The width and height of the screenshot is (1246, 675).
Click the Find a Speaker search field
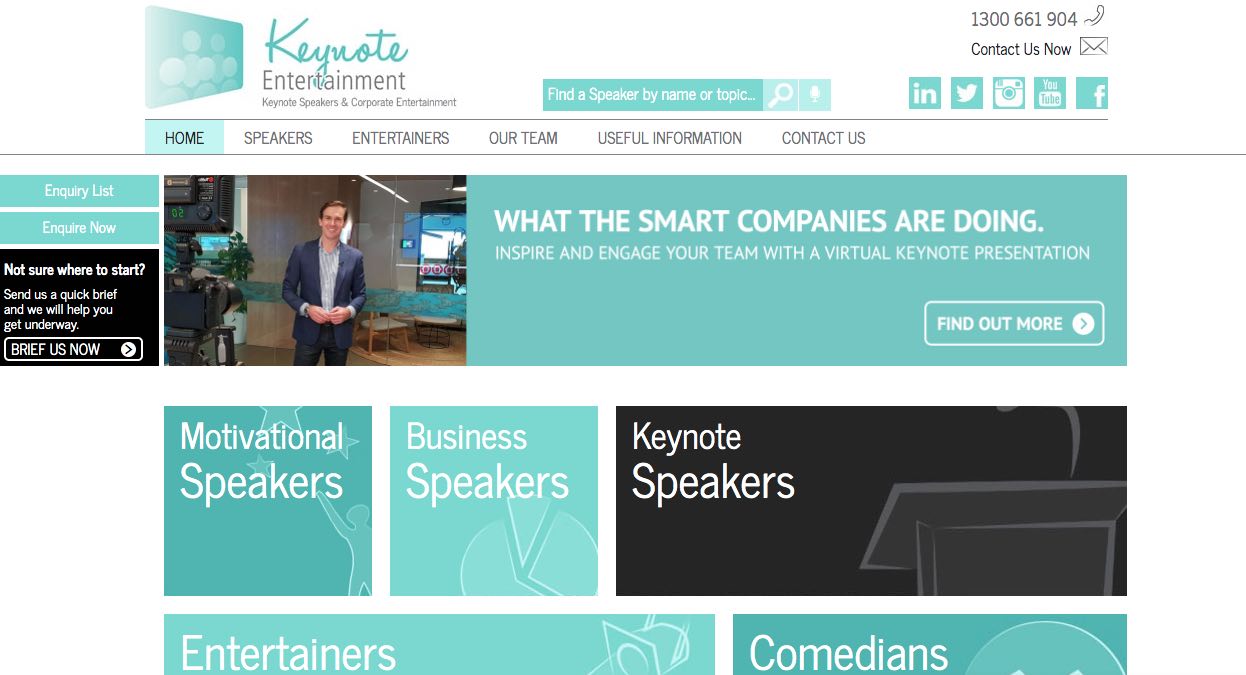coord(653,95)
